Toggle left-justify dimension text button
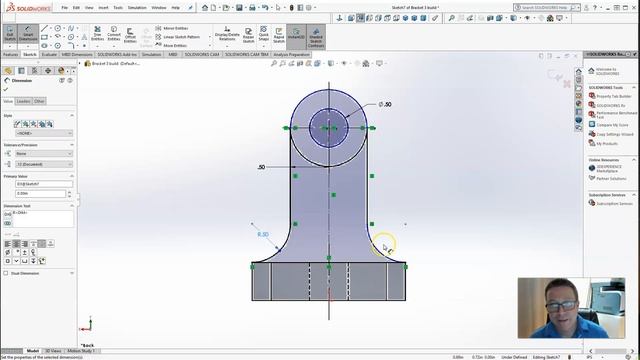This screenshot has width=640, height=360. coord(8,244)
